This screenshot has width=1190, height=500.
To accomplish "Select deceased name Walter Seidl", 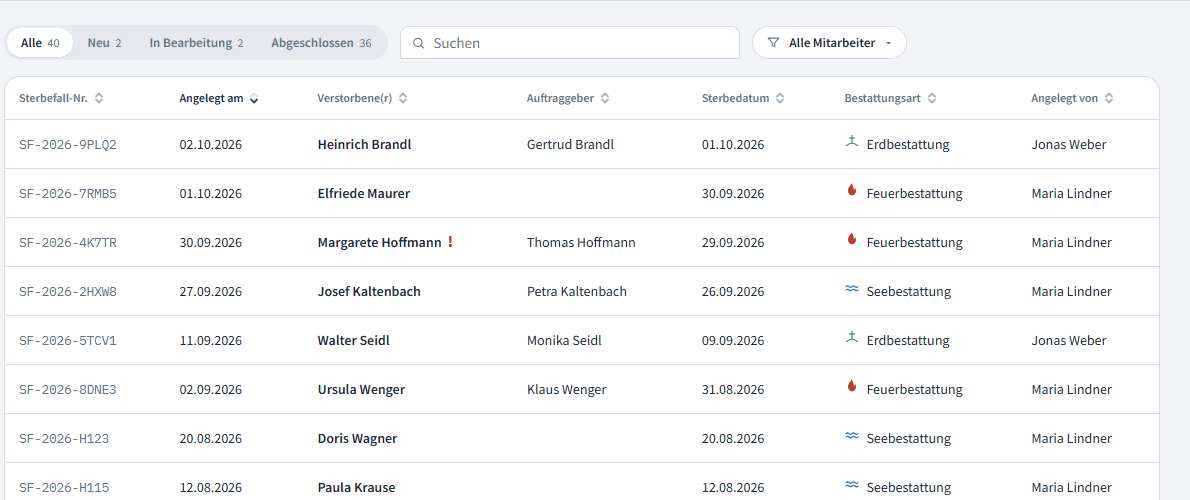I will tap(354, 341).
